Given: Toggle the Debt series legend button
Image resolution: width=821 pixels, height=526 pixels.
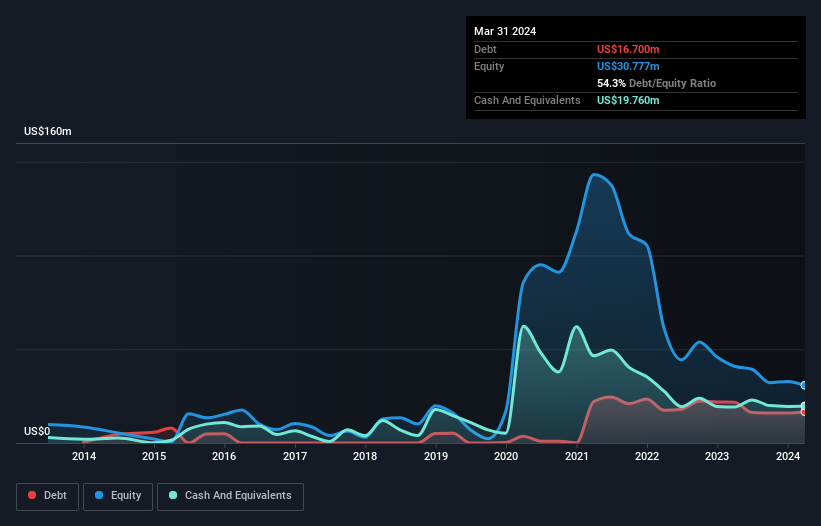Looking at the screenshot, I should pyautogui.click(x=47, y=496).
